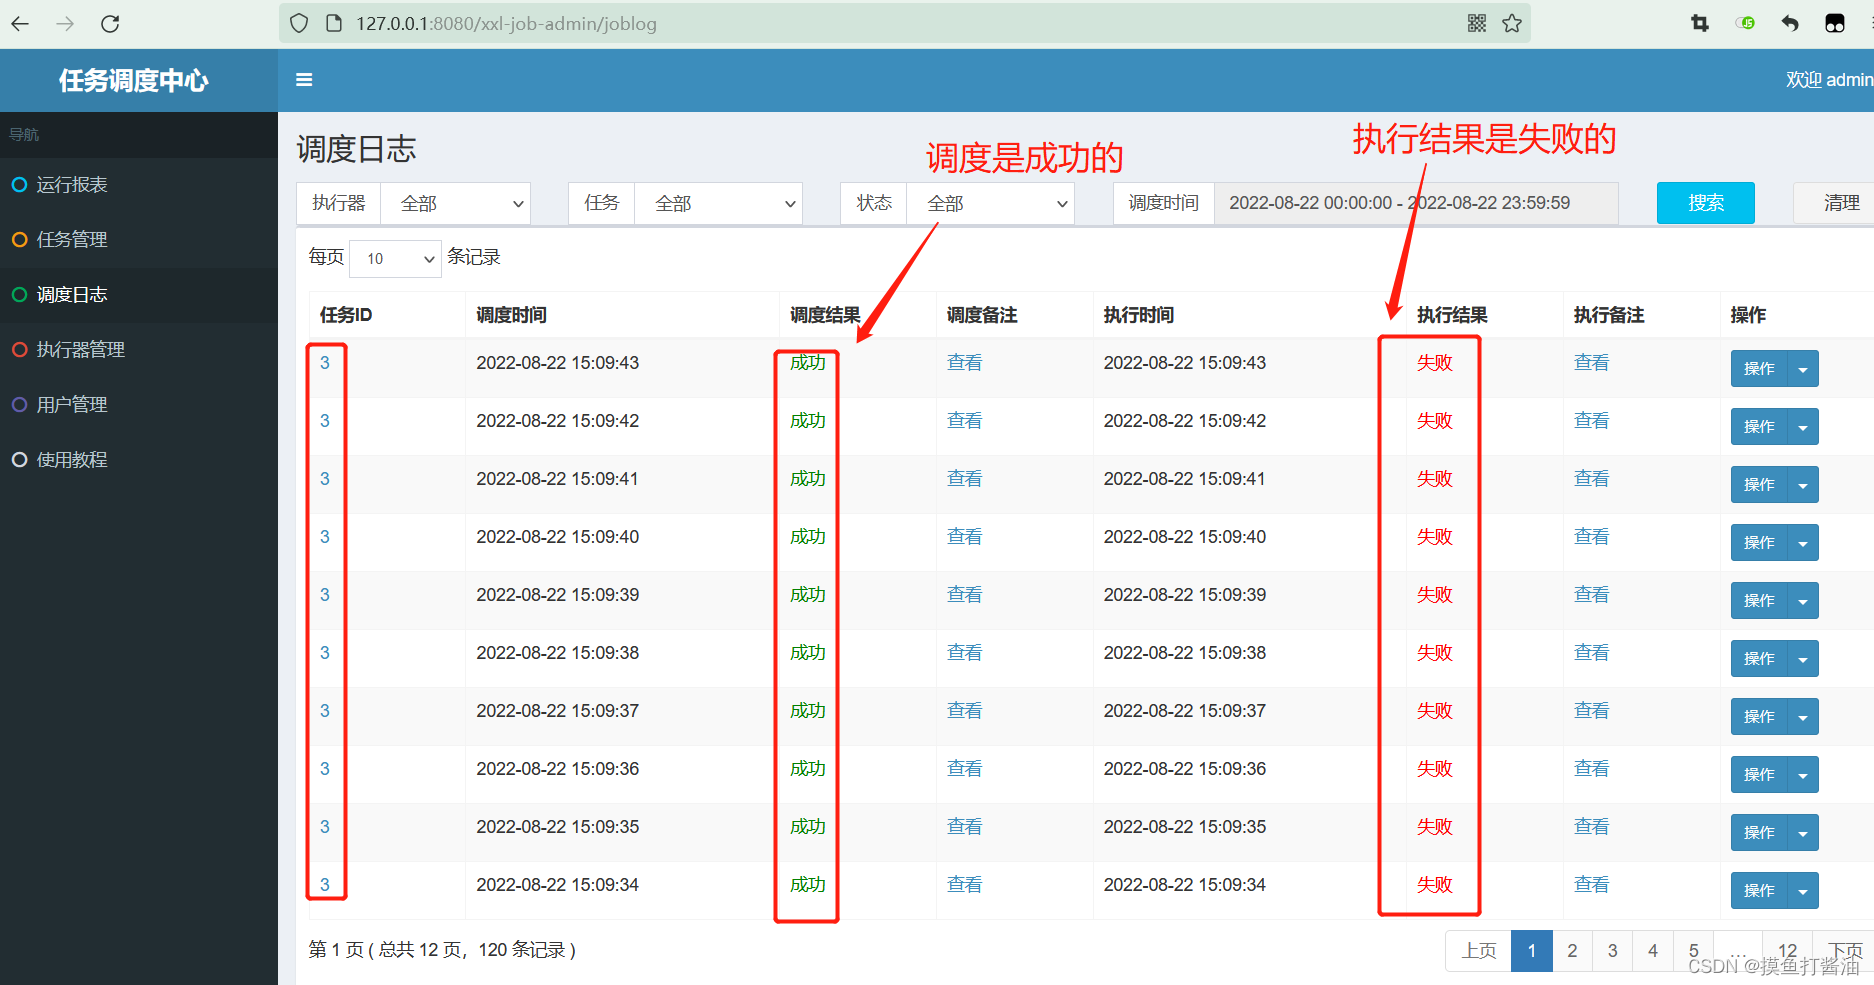
Task: Open 用户管理 in the sidebar
Action: (x=139, y=405)
